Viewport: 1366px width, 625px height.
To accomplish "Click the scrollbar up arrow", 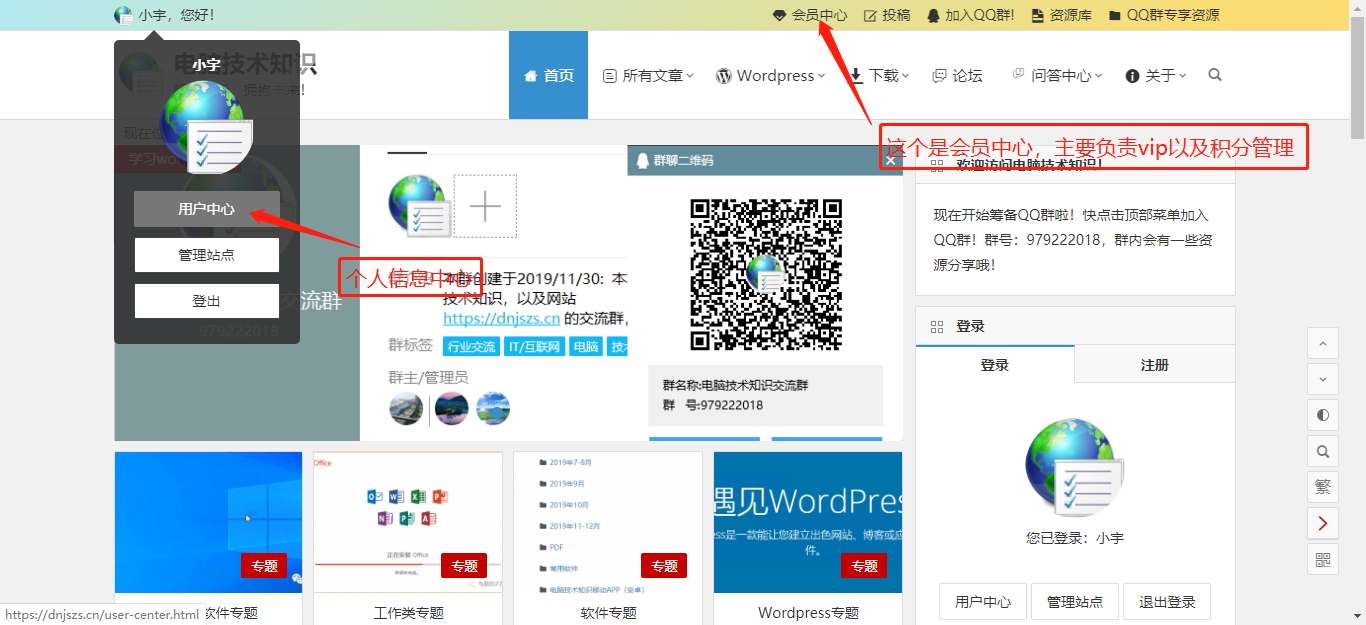I will point(1357,8).
